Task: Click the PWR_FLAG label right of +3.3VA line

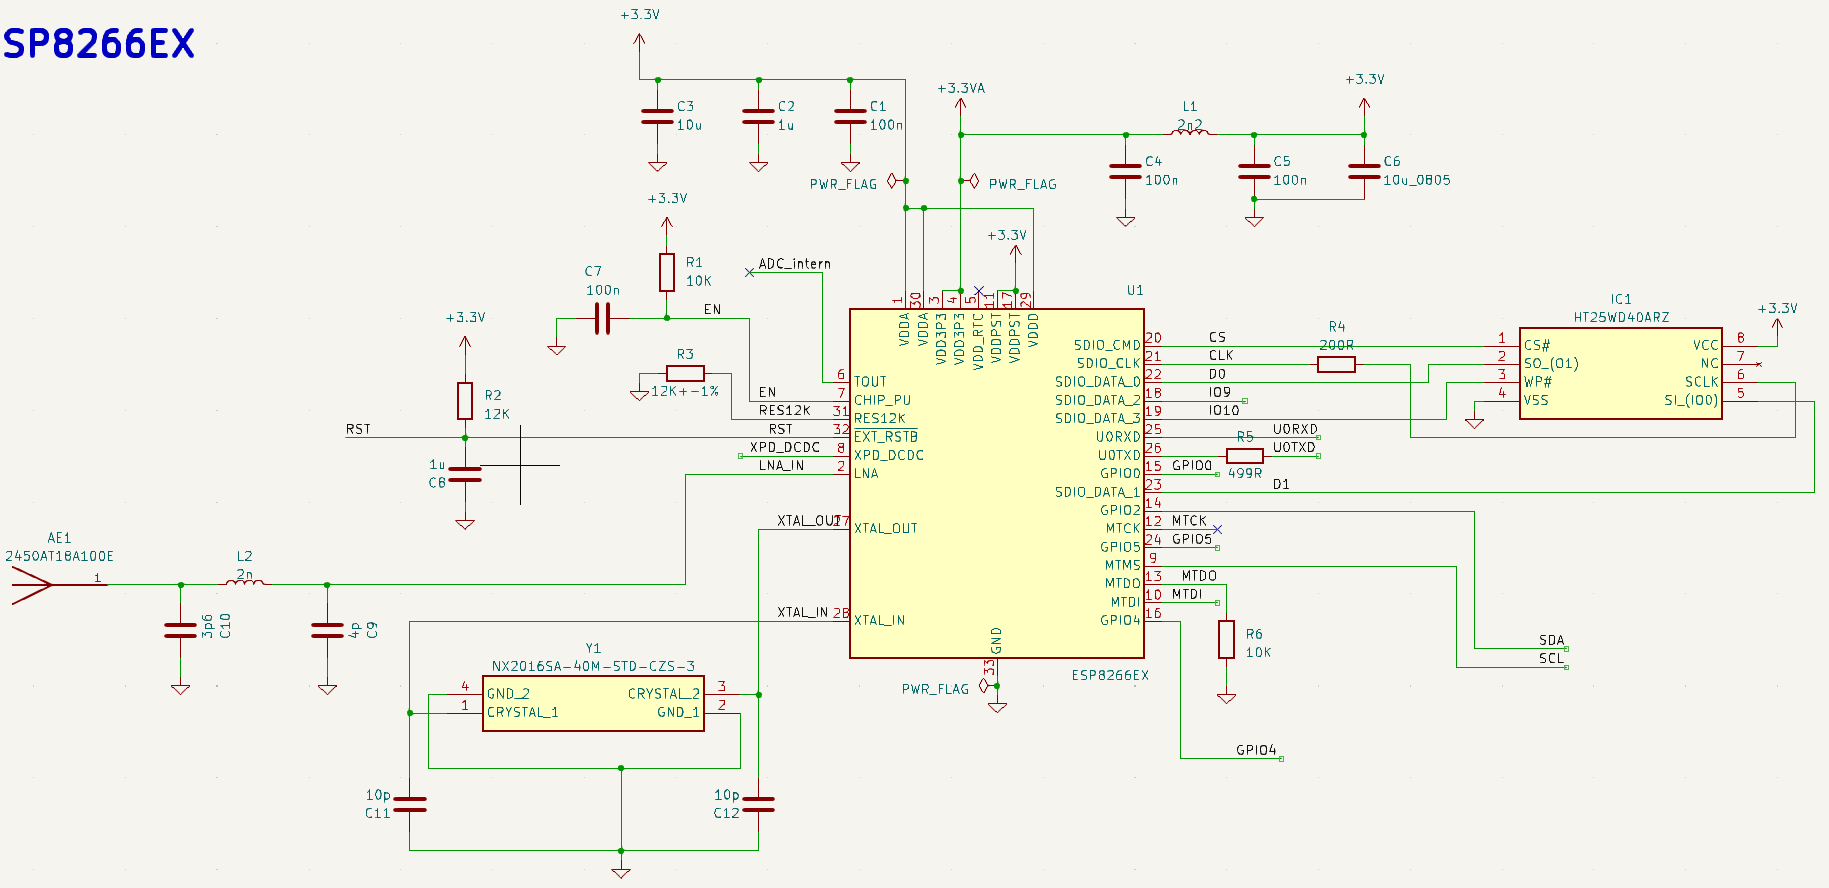Action: [1022, 184]
